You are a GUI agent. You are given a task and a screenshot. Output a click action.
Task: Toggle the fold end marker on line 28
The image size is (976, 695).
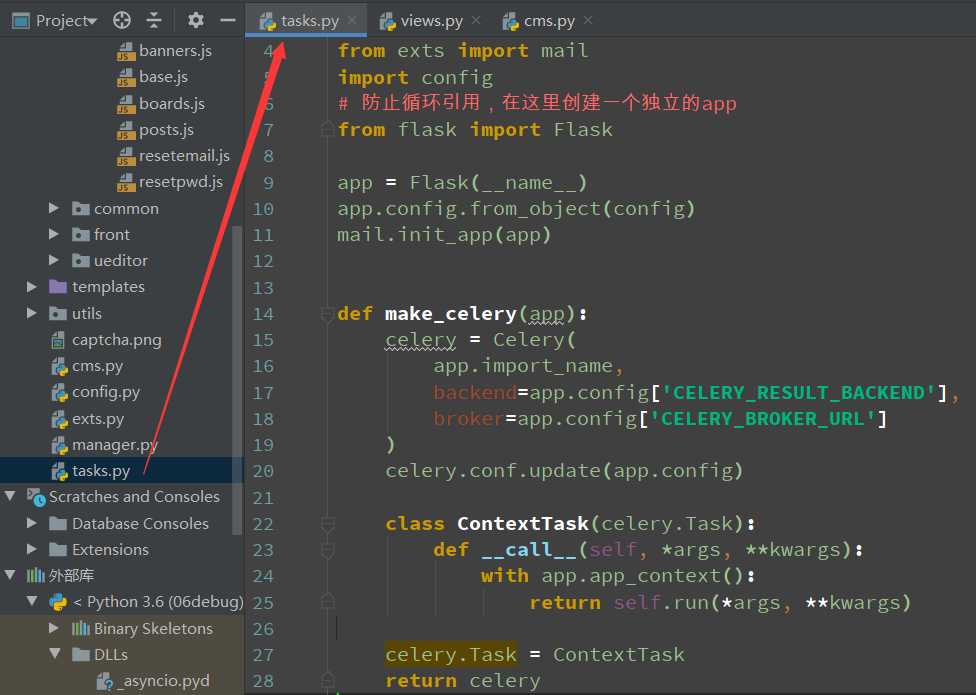(327, 680)
